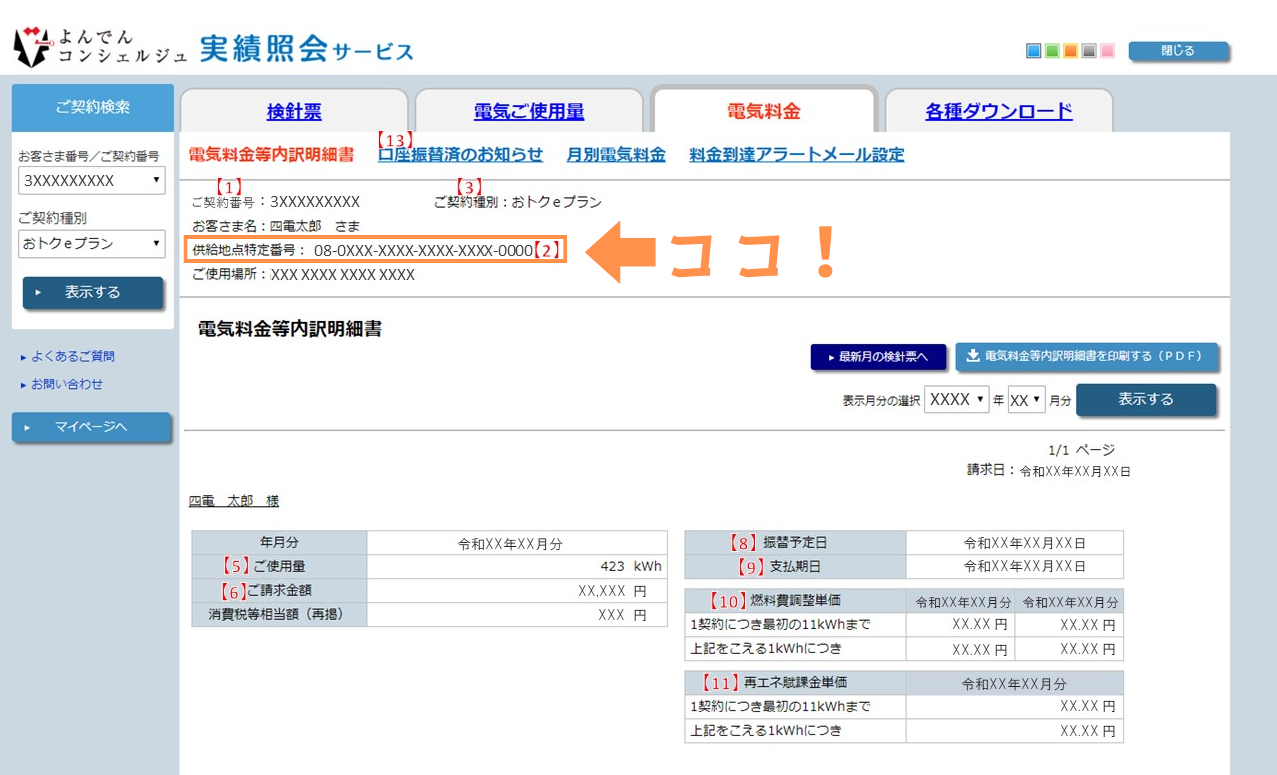Switch to the 各種ダウンロード tab
Viewport: 1277px width, 775px height.
(x=999, y=112)
